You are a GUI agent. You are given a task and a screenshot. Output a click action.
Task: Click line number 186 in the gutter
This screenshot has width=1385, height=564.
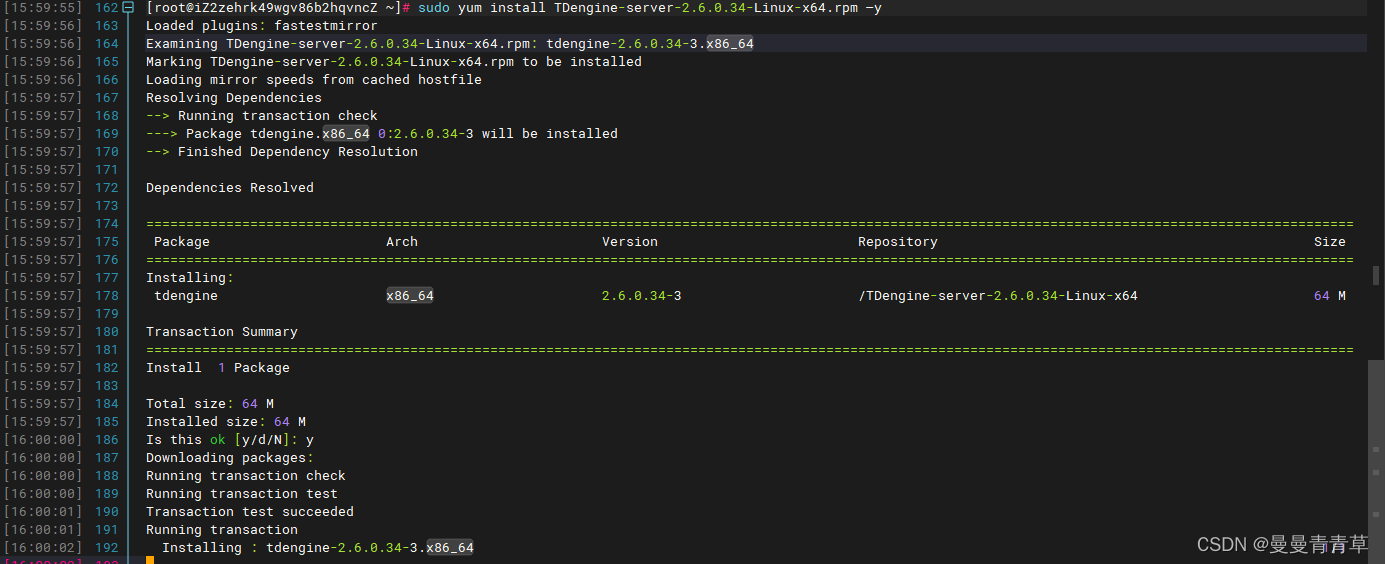107,440
